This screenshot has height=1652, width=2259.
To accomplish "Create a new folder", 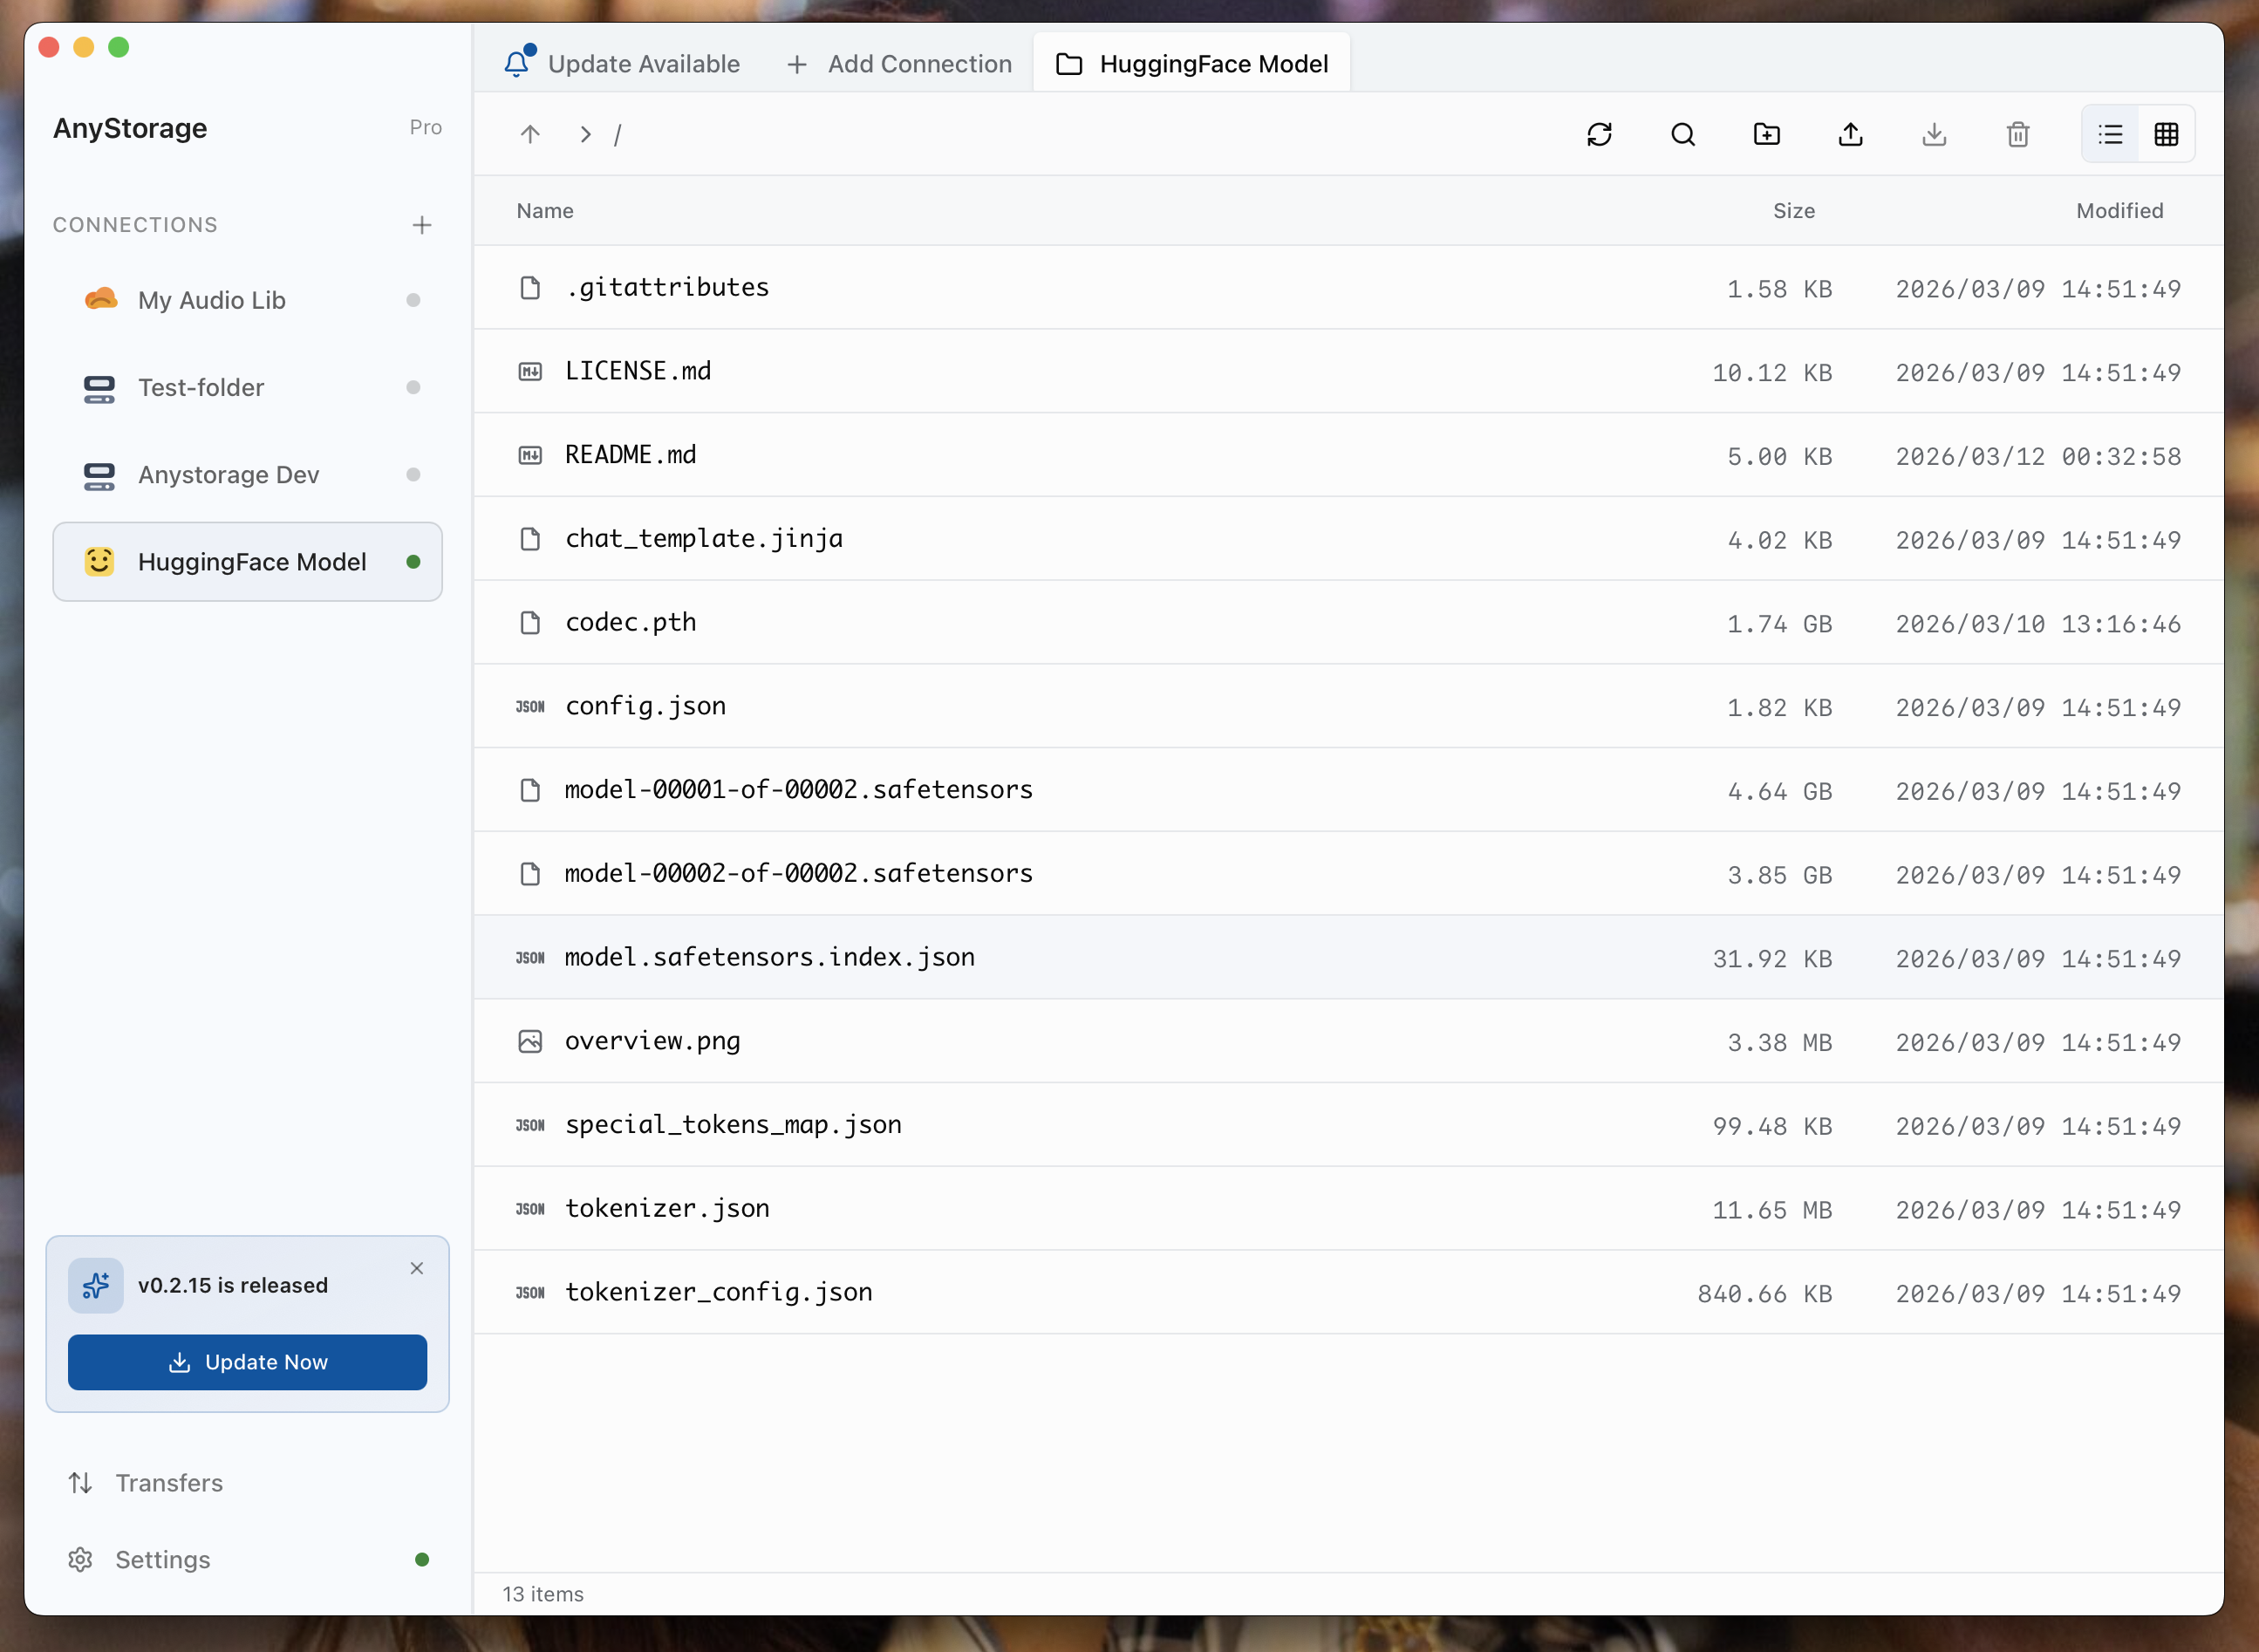I will tap(1767, 134).
